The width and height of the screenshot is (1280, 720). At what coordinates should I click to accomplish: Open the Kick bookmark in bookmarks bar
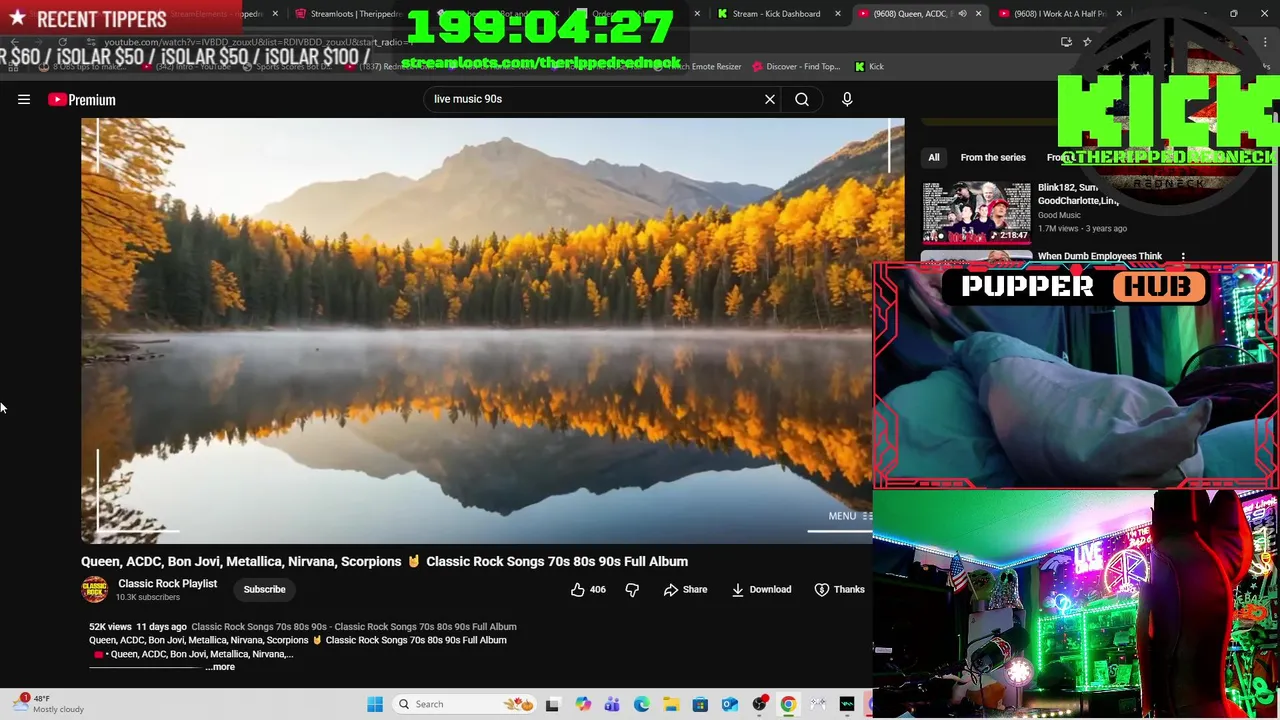point(869,66)
